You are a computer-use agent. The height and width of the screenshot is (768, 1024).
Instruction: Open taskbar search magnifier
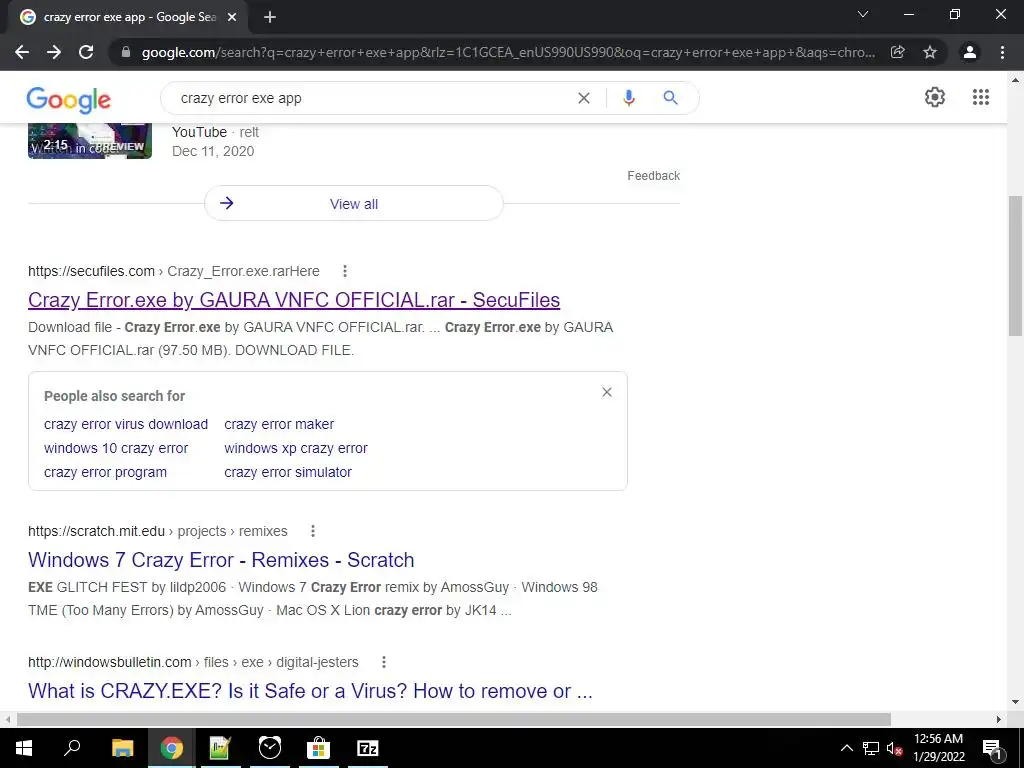point(72,748)
